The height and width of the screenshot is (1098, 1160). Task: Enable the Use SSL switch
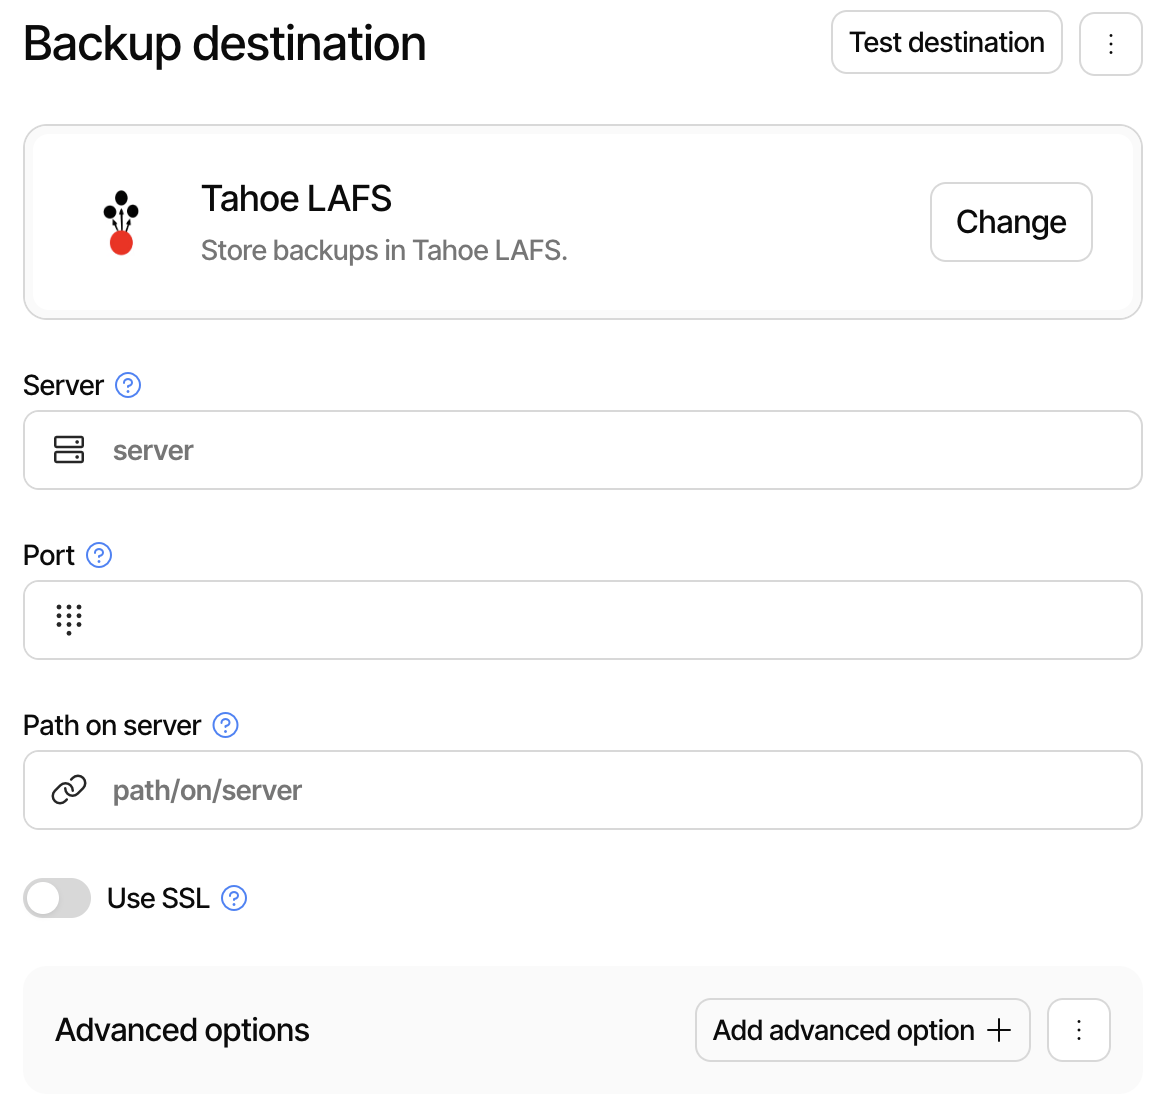coord(57,898)
